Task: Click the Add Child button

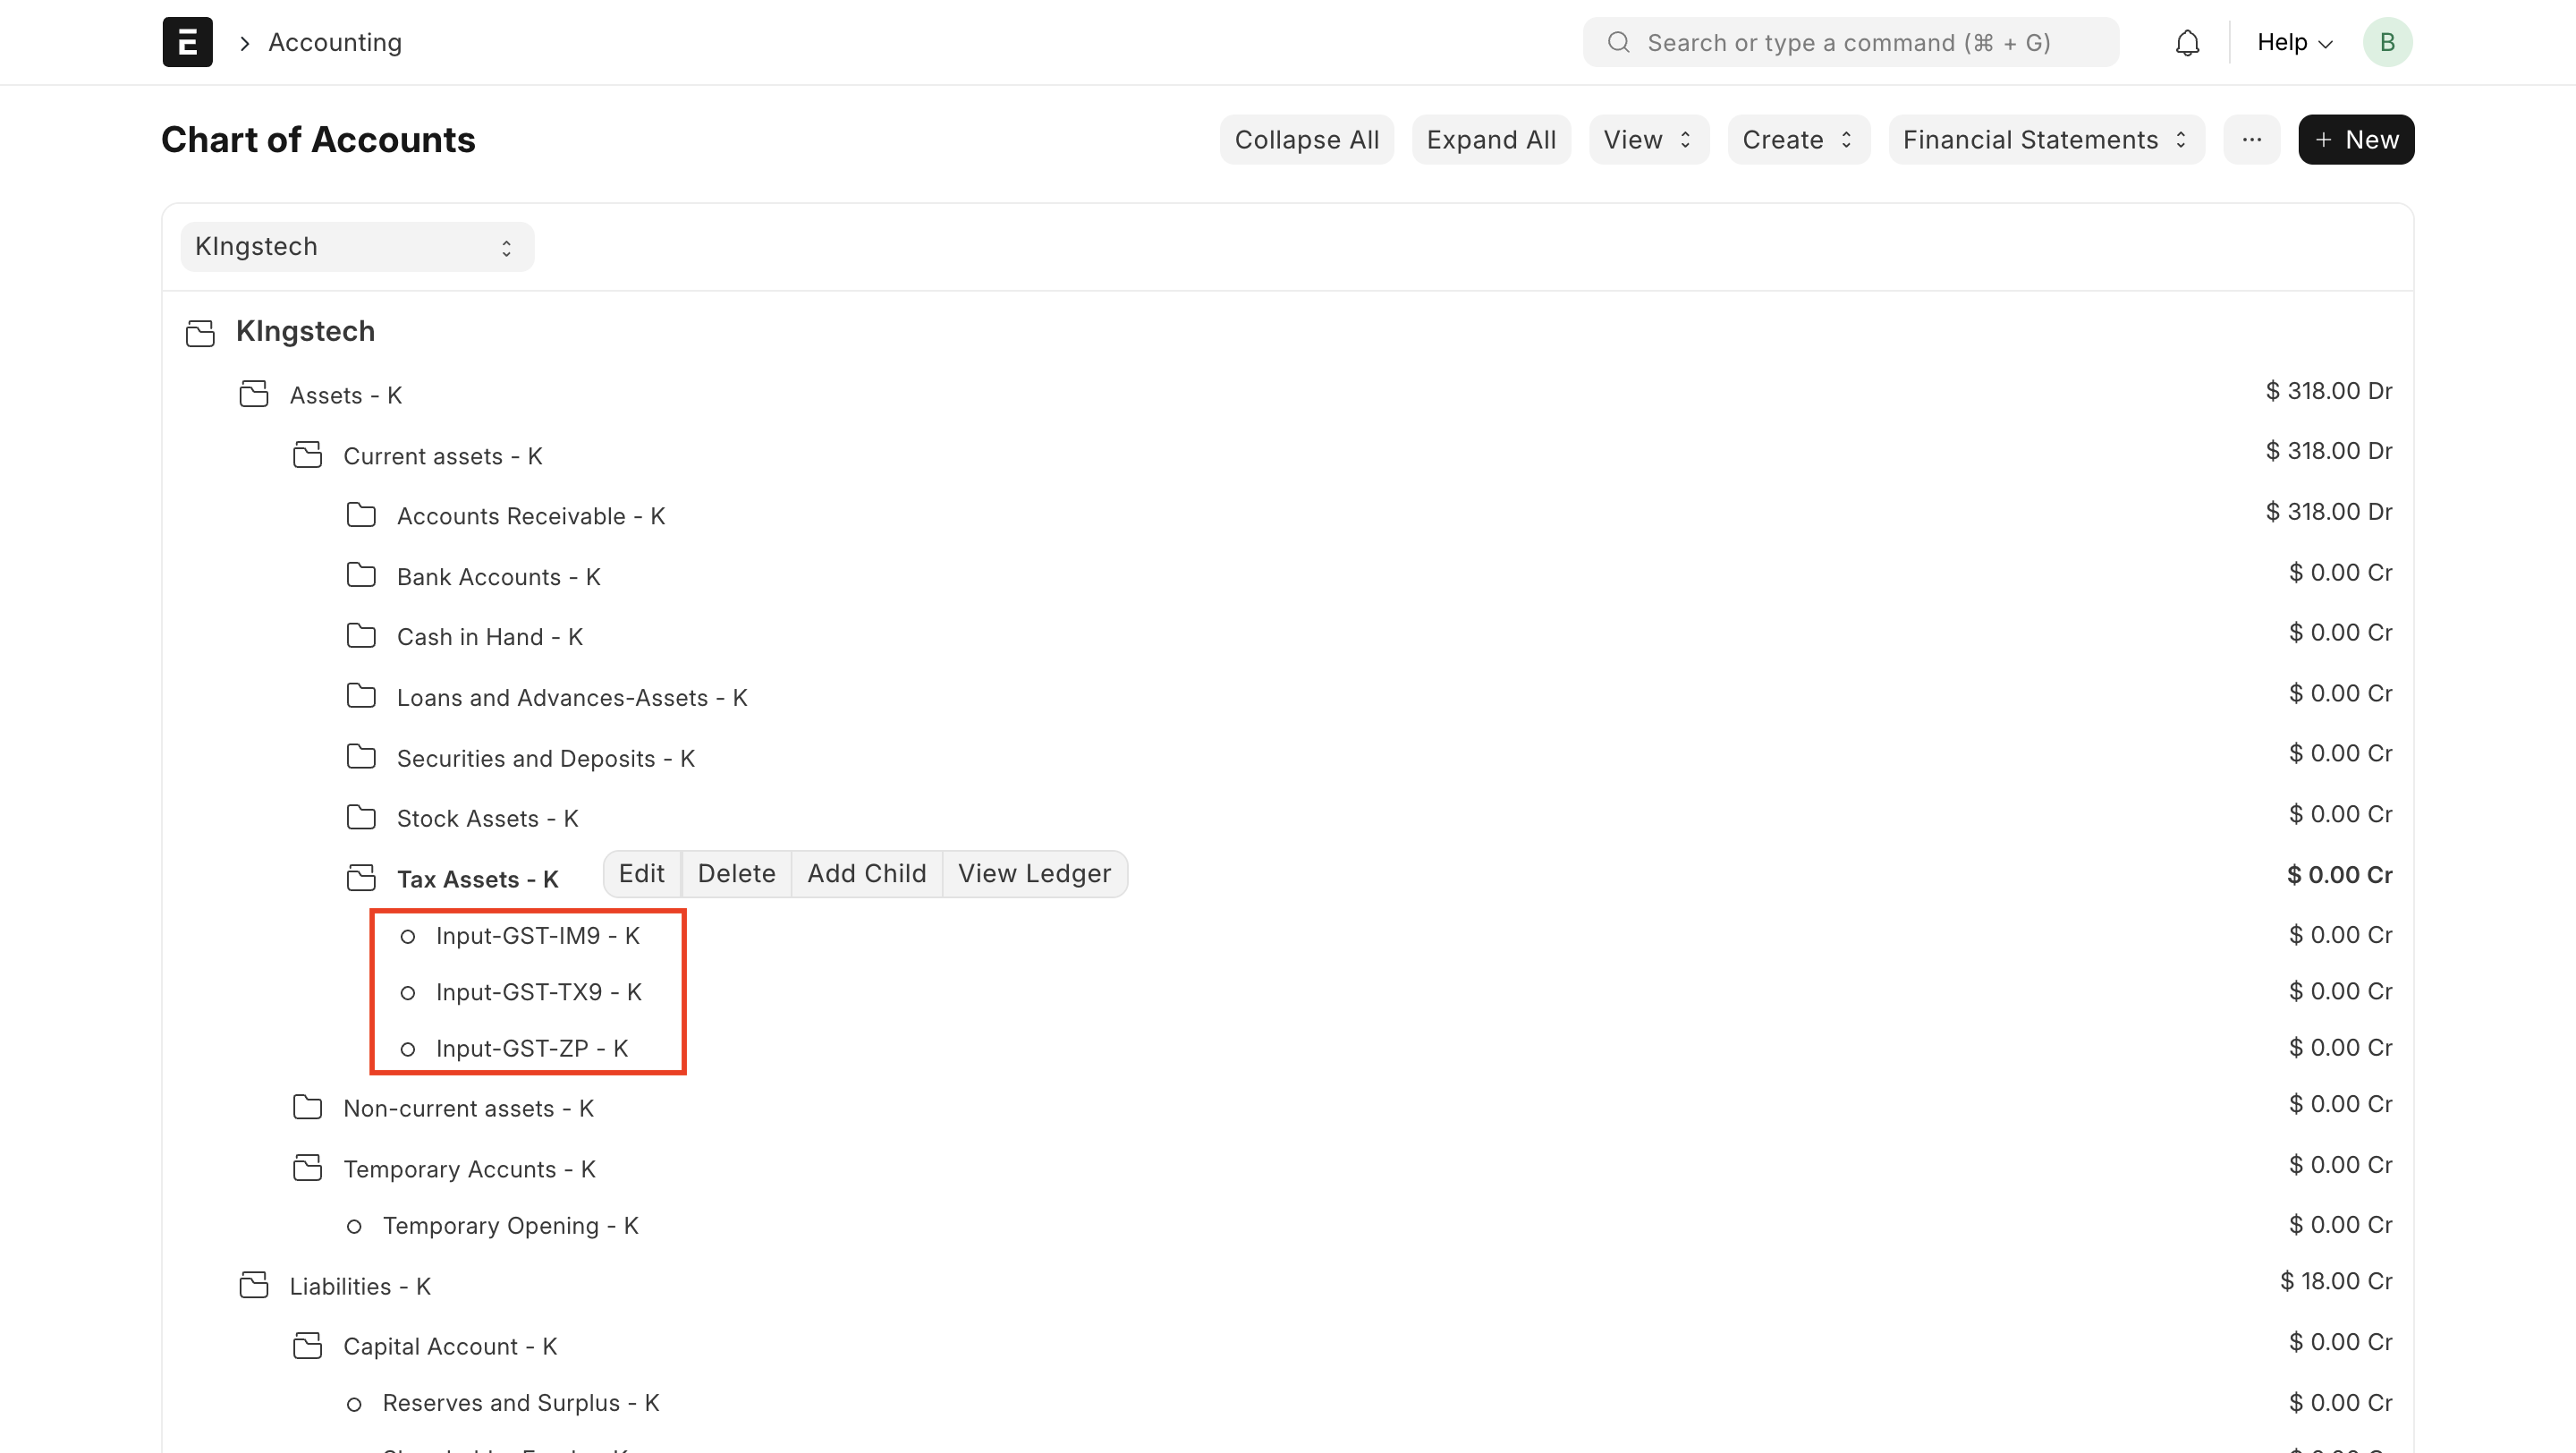Action: [x=866, y=874]
